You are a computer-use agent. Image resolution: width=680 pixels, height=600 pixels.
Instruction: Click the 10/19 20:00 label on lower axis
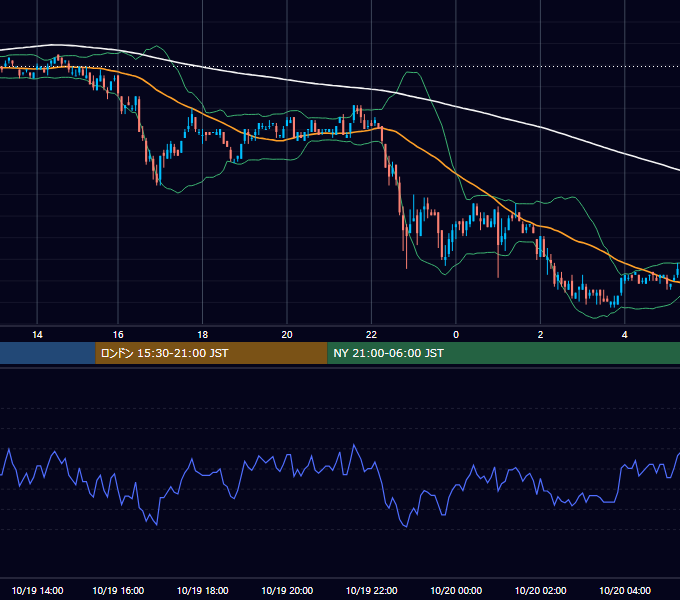click(287, 590)
